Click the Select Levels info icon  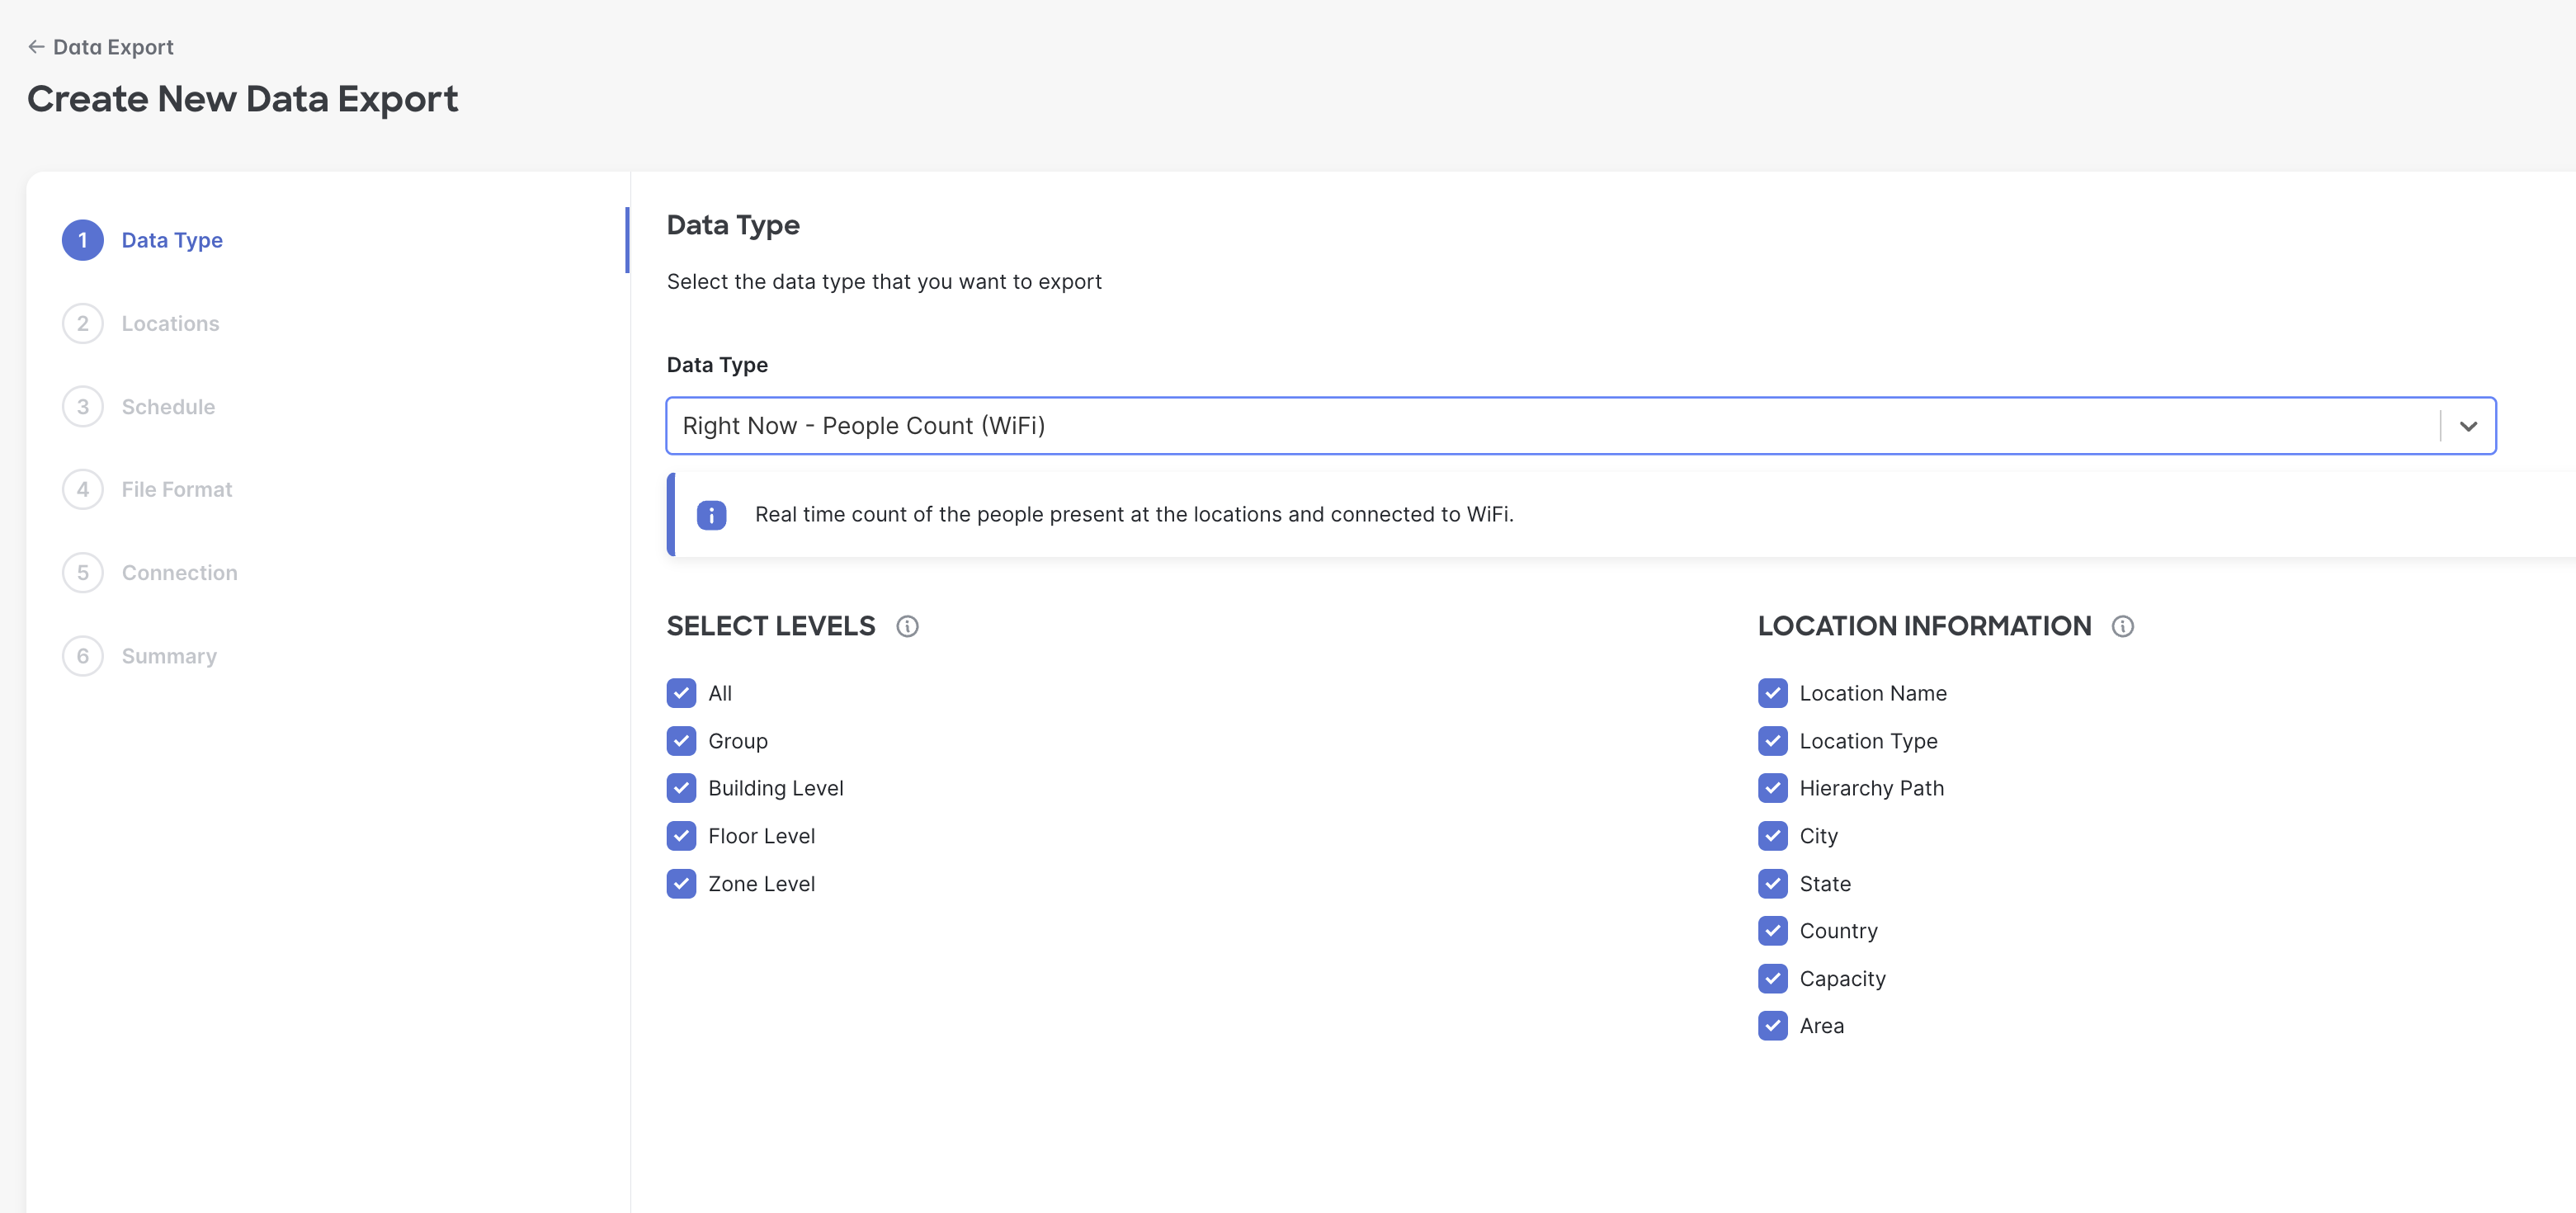[907, 626]
